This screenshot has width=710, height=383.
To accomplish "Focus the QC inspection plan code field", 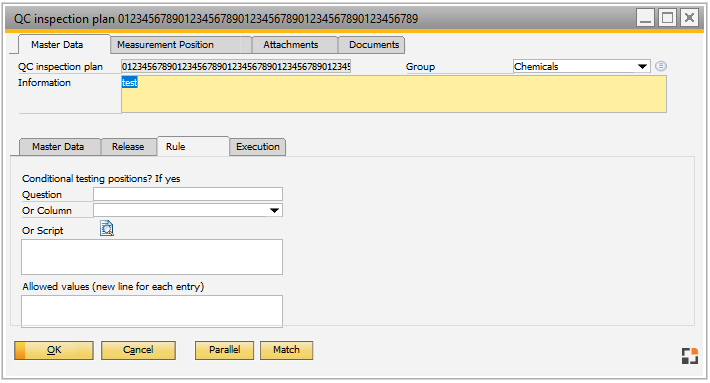I will pos(236,67).
